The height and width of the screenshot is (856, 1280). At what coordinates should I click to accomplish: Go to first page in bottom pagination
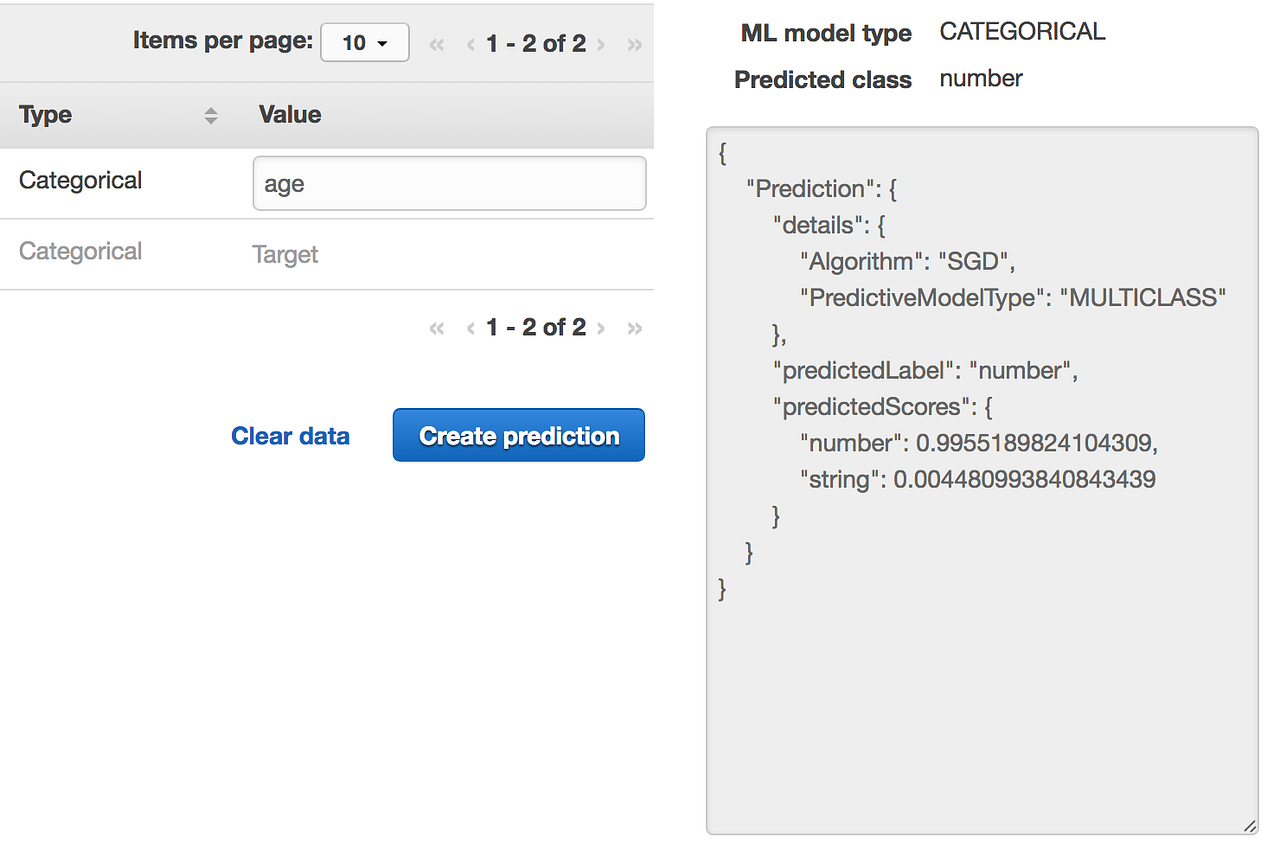(436, 328)
